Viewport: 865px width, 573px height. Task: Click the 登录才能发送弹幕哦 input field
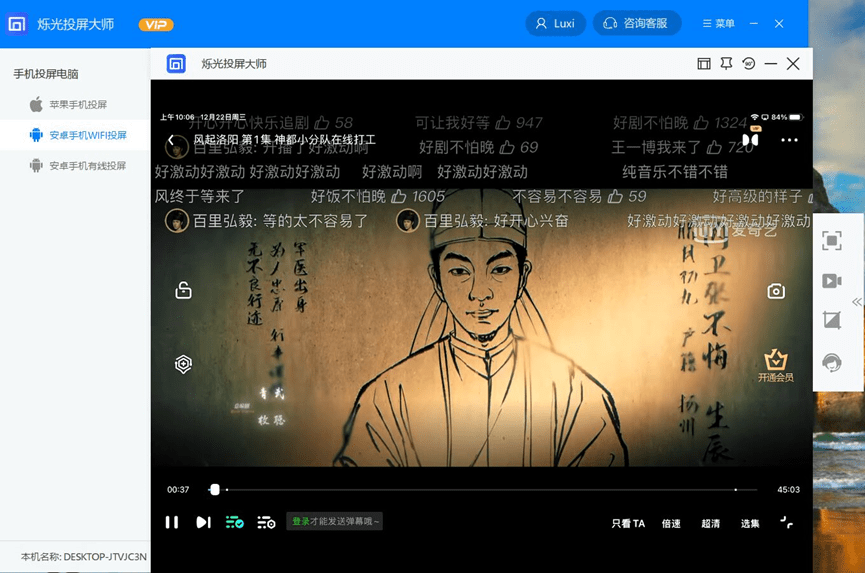click(334, 521)
